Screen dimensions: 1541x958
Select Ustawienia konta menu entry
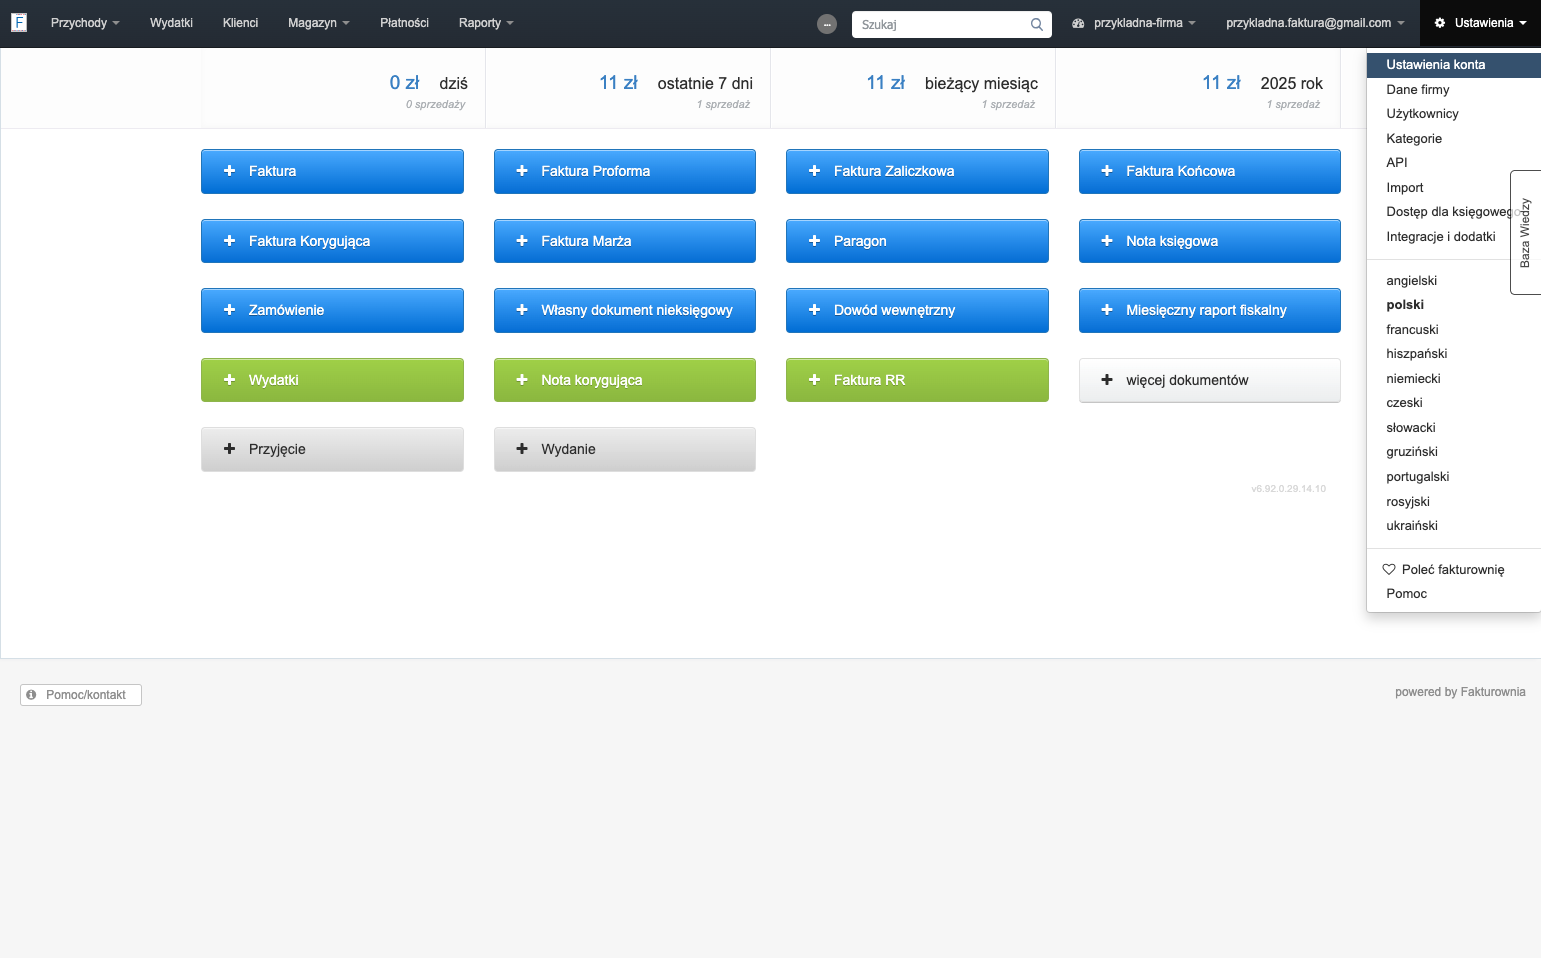1454,65
